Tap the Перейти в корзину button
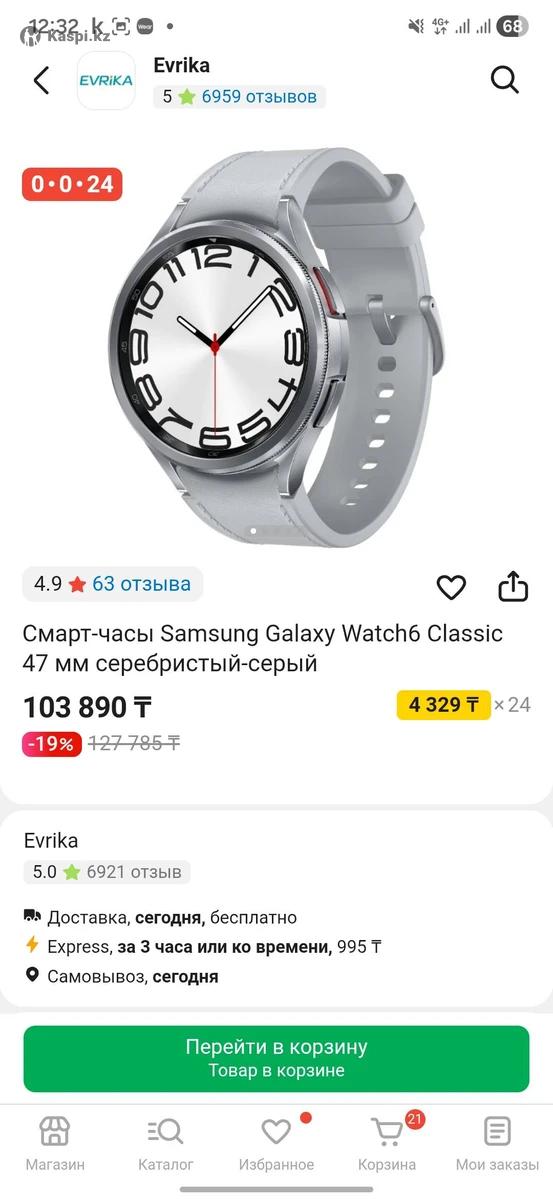The height and width of the screenshot is (1200, 553). 276,1059
